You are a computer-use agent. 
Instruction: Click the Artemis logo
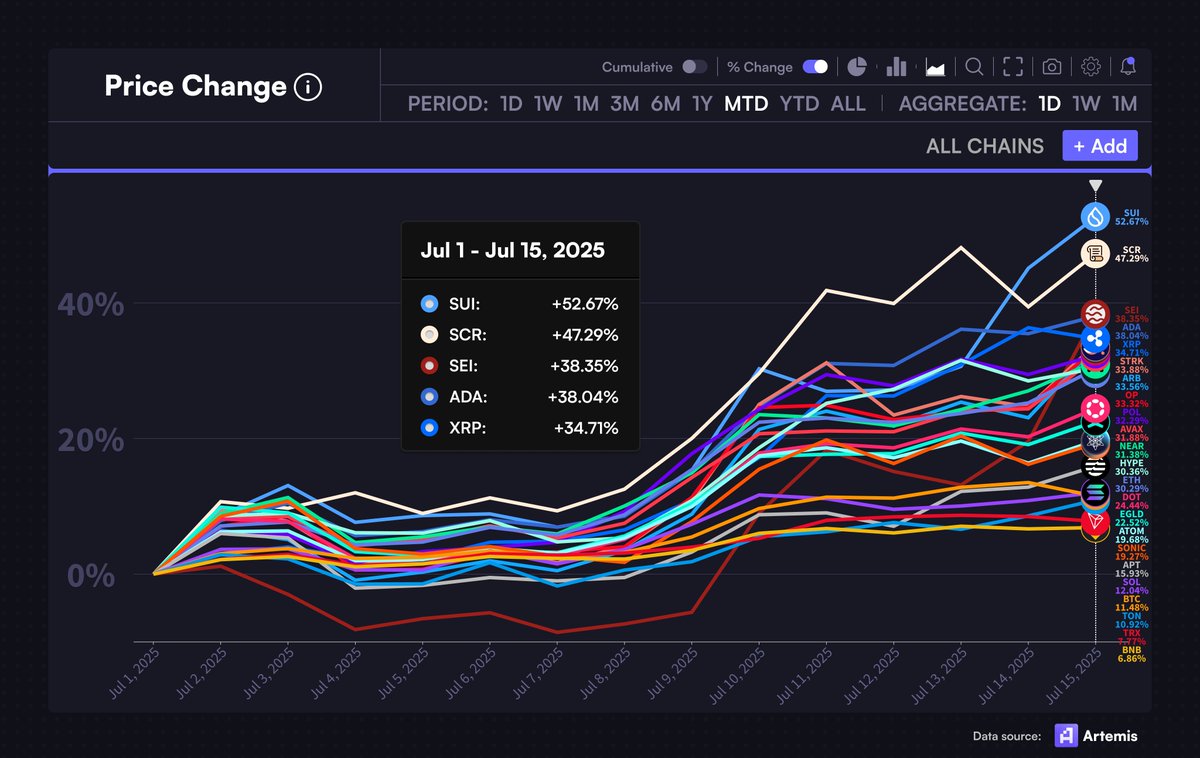pos(1096,735)
